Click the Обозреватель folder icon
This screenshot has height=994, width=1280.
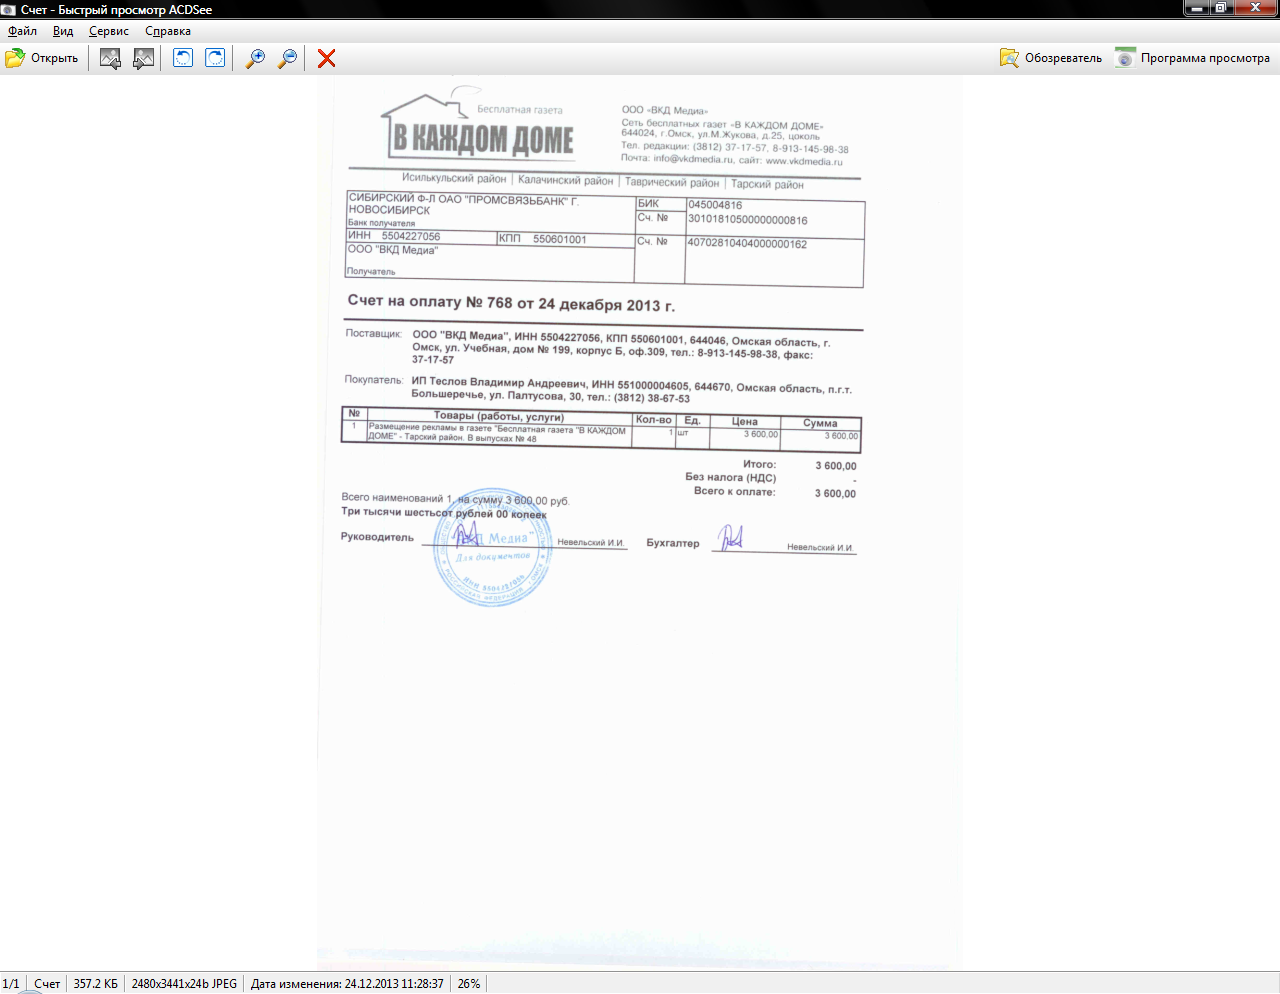click(x=1009, y=58)
